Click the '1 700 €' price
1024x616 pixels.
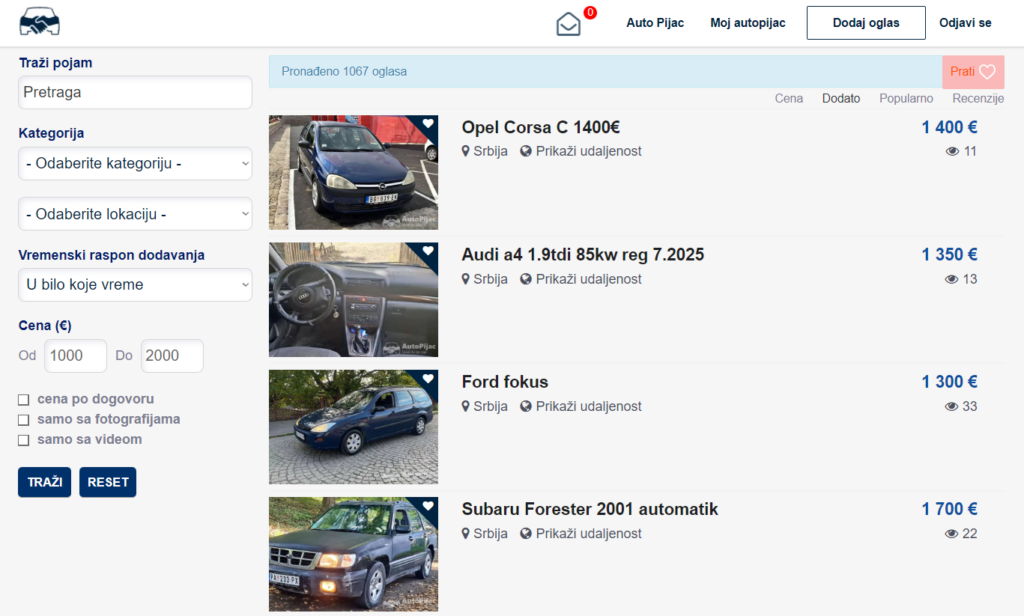point(950,510)
